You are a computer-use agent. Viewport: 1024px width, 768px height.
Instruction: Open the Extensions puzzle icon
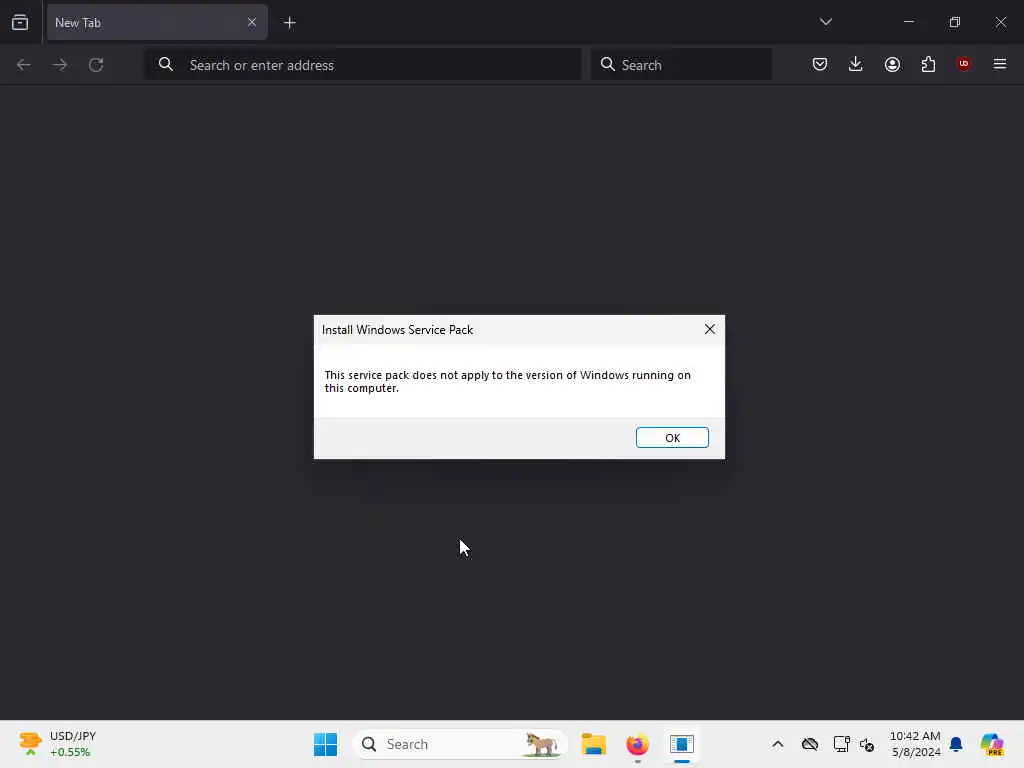(x=928, y=64)
